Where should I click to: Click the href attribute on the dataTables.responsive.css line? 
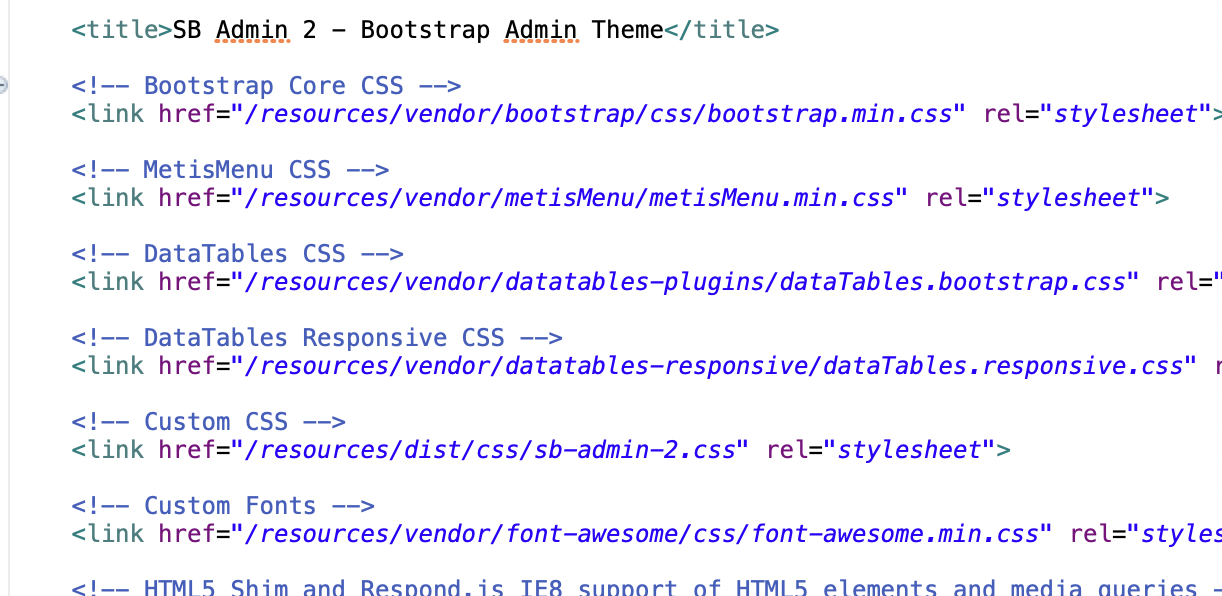pyautogui.click(x=187, y=366)
